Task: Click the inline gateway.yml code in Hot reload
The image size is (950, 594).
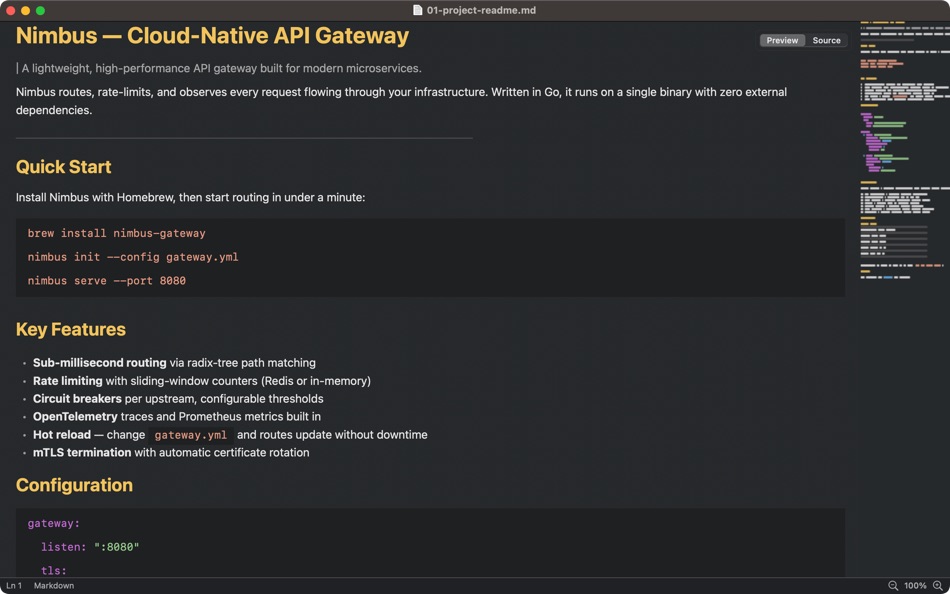Action: [x=191, y=435]
